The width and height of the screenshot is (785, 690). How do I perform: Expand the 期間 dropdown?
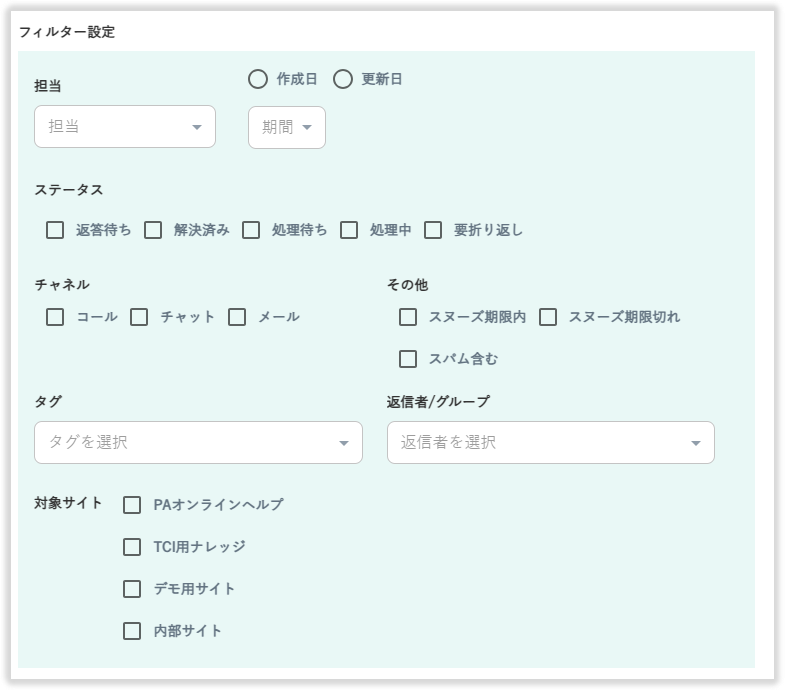point(287,127)
